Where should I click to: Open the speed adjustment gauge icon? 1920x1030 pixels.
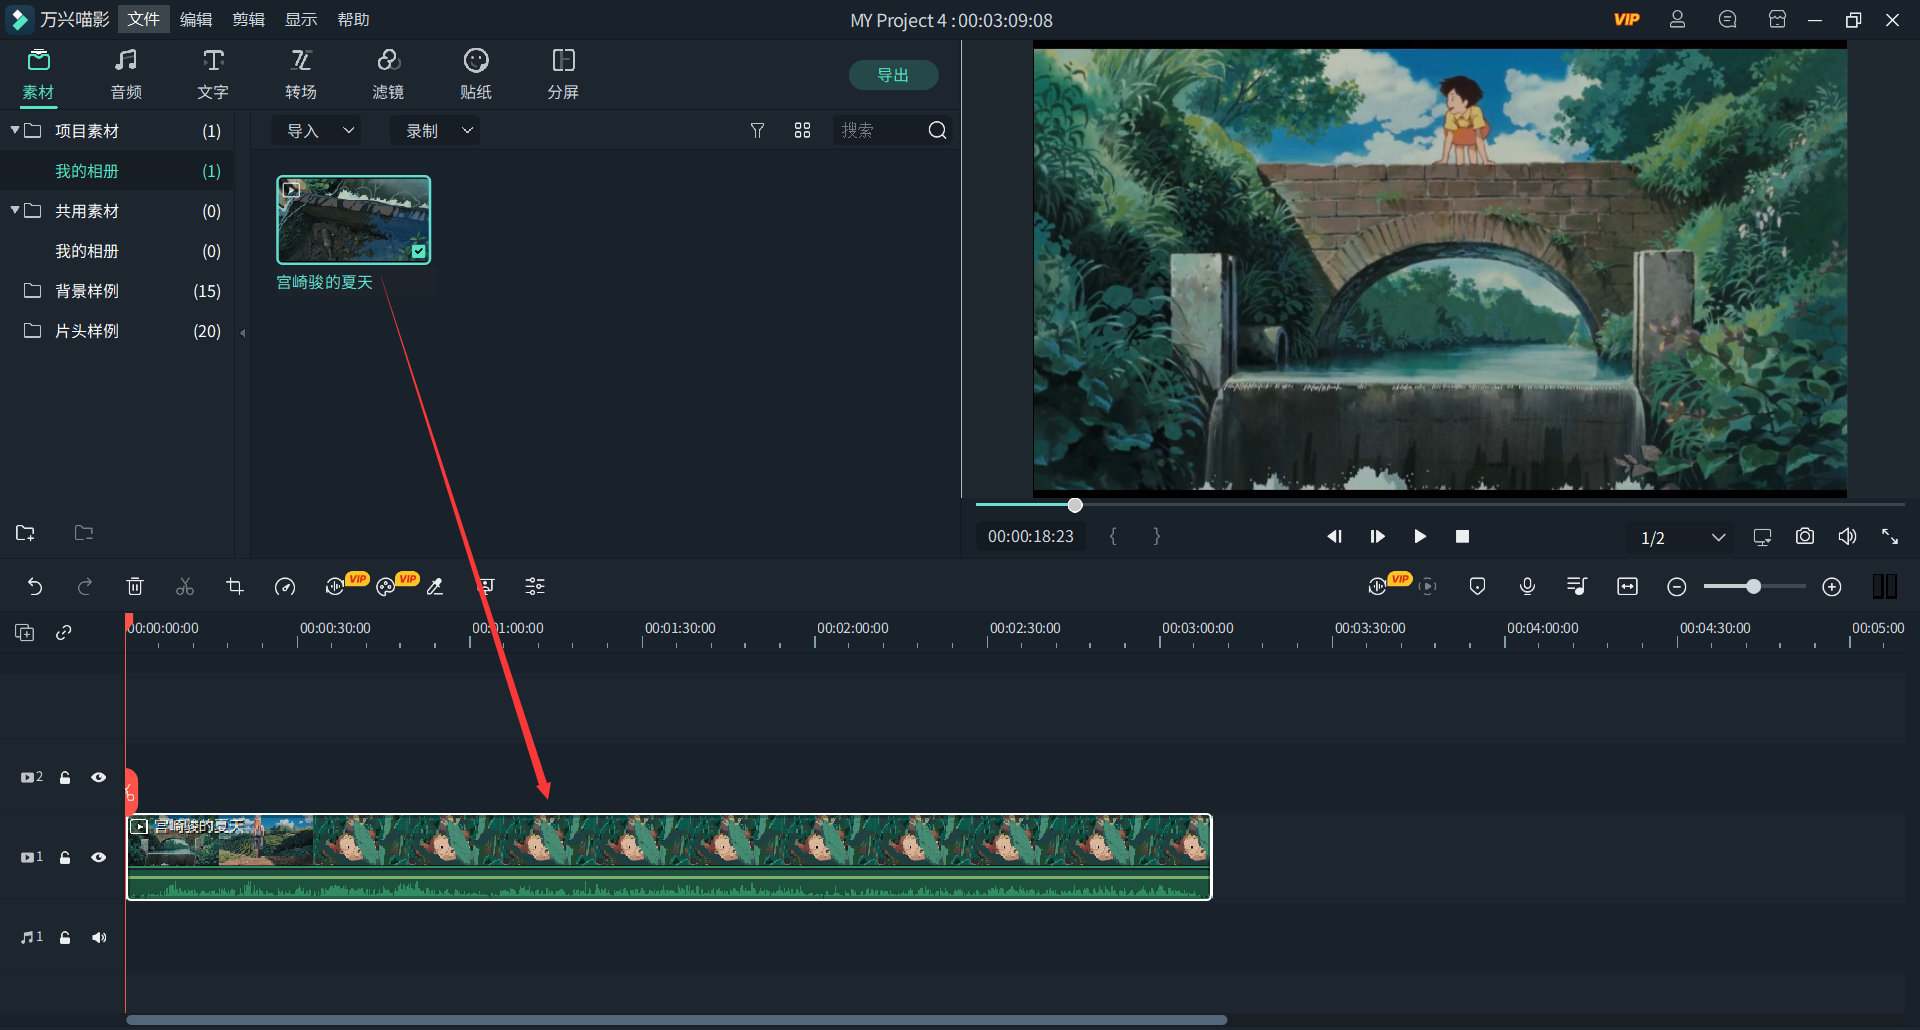pos(285,587)
